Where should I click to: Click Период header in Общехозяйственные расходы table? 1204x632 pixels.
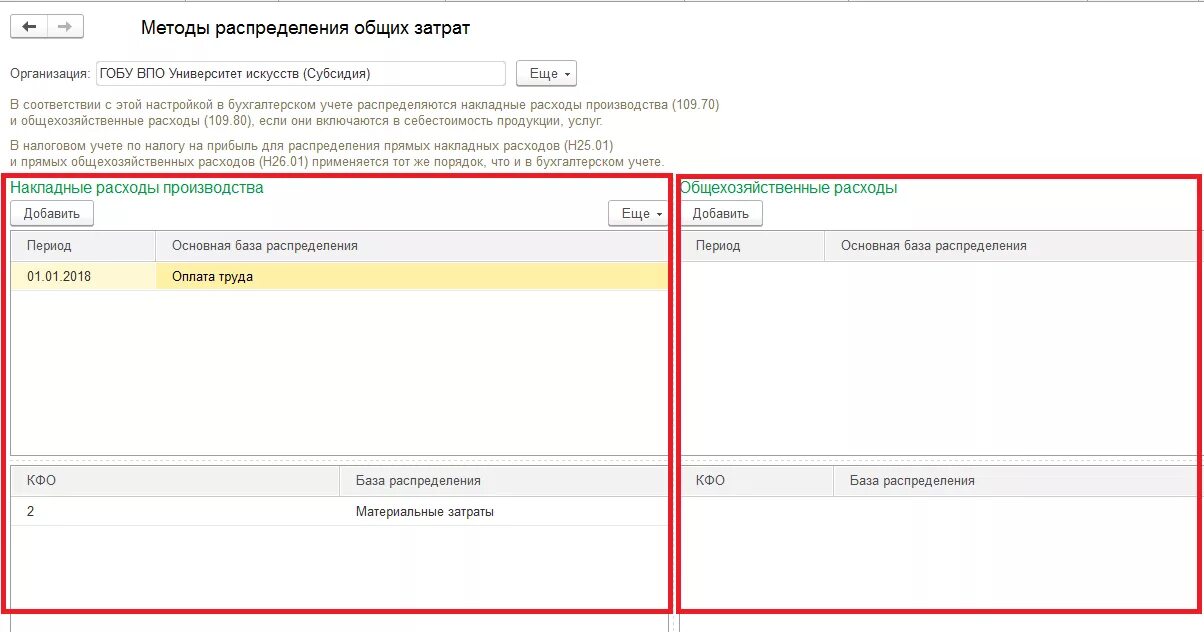(752, 246)
